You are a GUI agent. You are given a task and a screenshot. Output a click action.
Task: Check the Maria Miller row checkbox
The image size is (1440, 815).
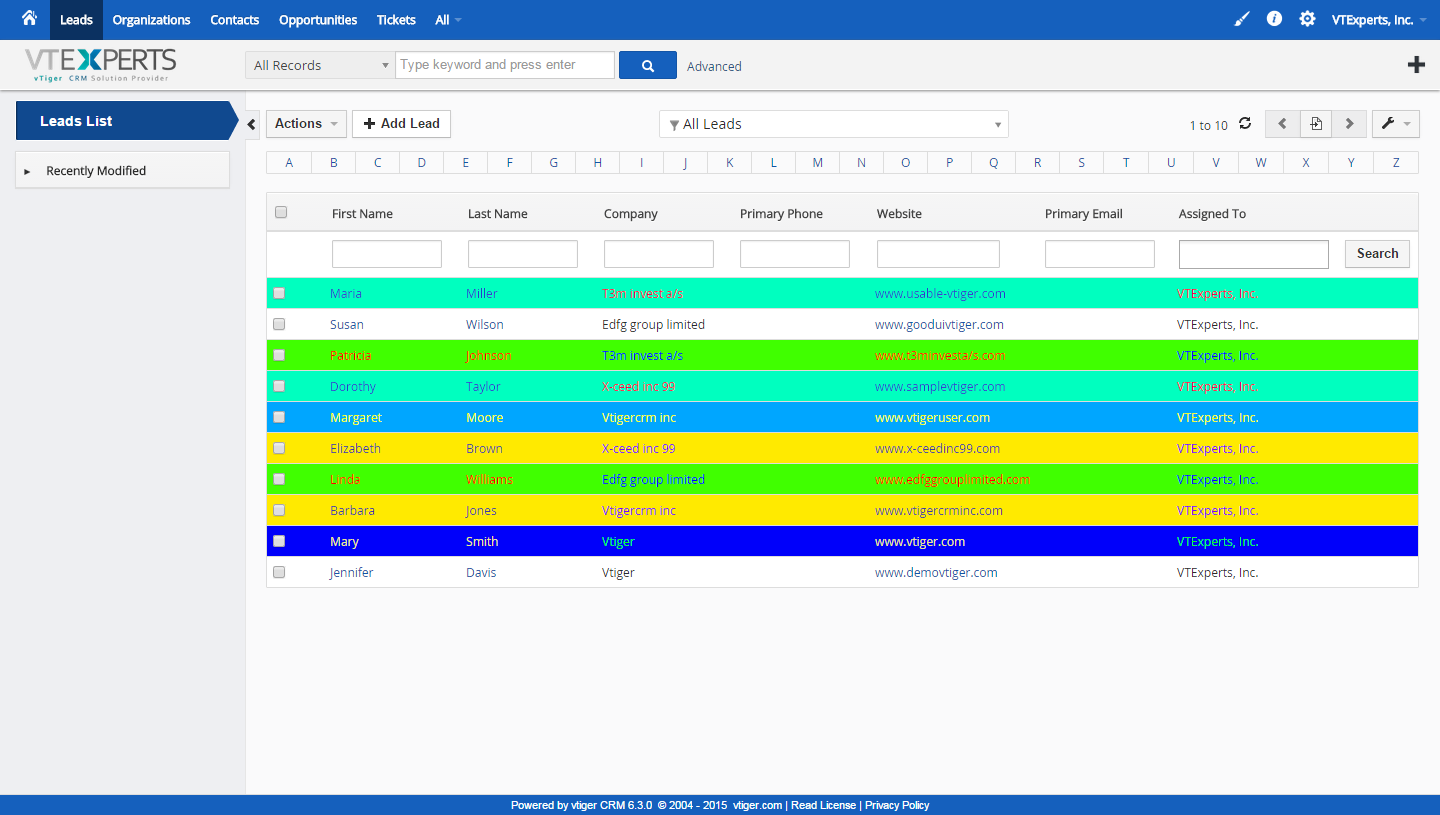click(279, 293)
